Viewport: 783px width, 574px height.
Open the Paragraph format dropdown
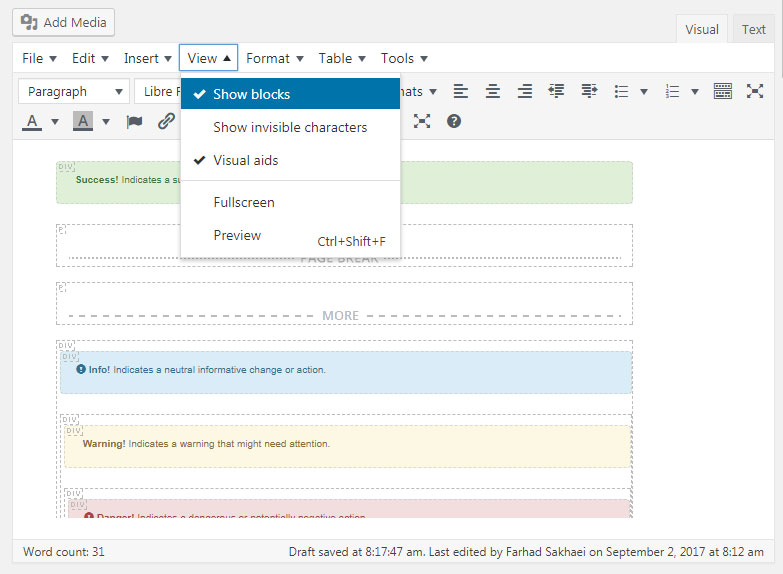(x=74, y=91)
